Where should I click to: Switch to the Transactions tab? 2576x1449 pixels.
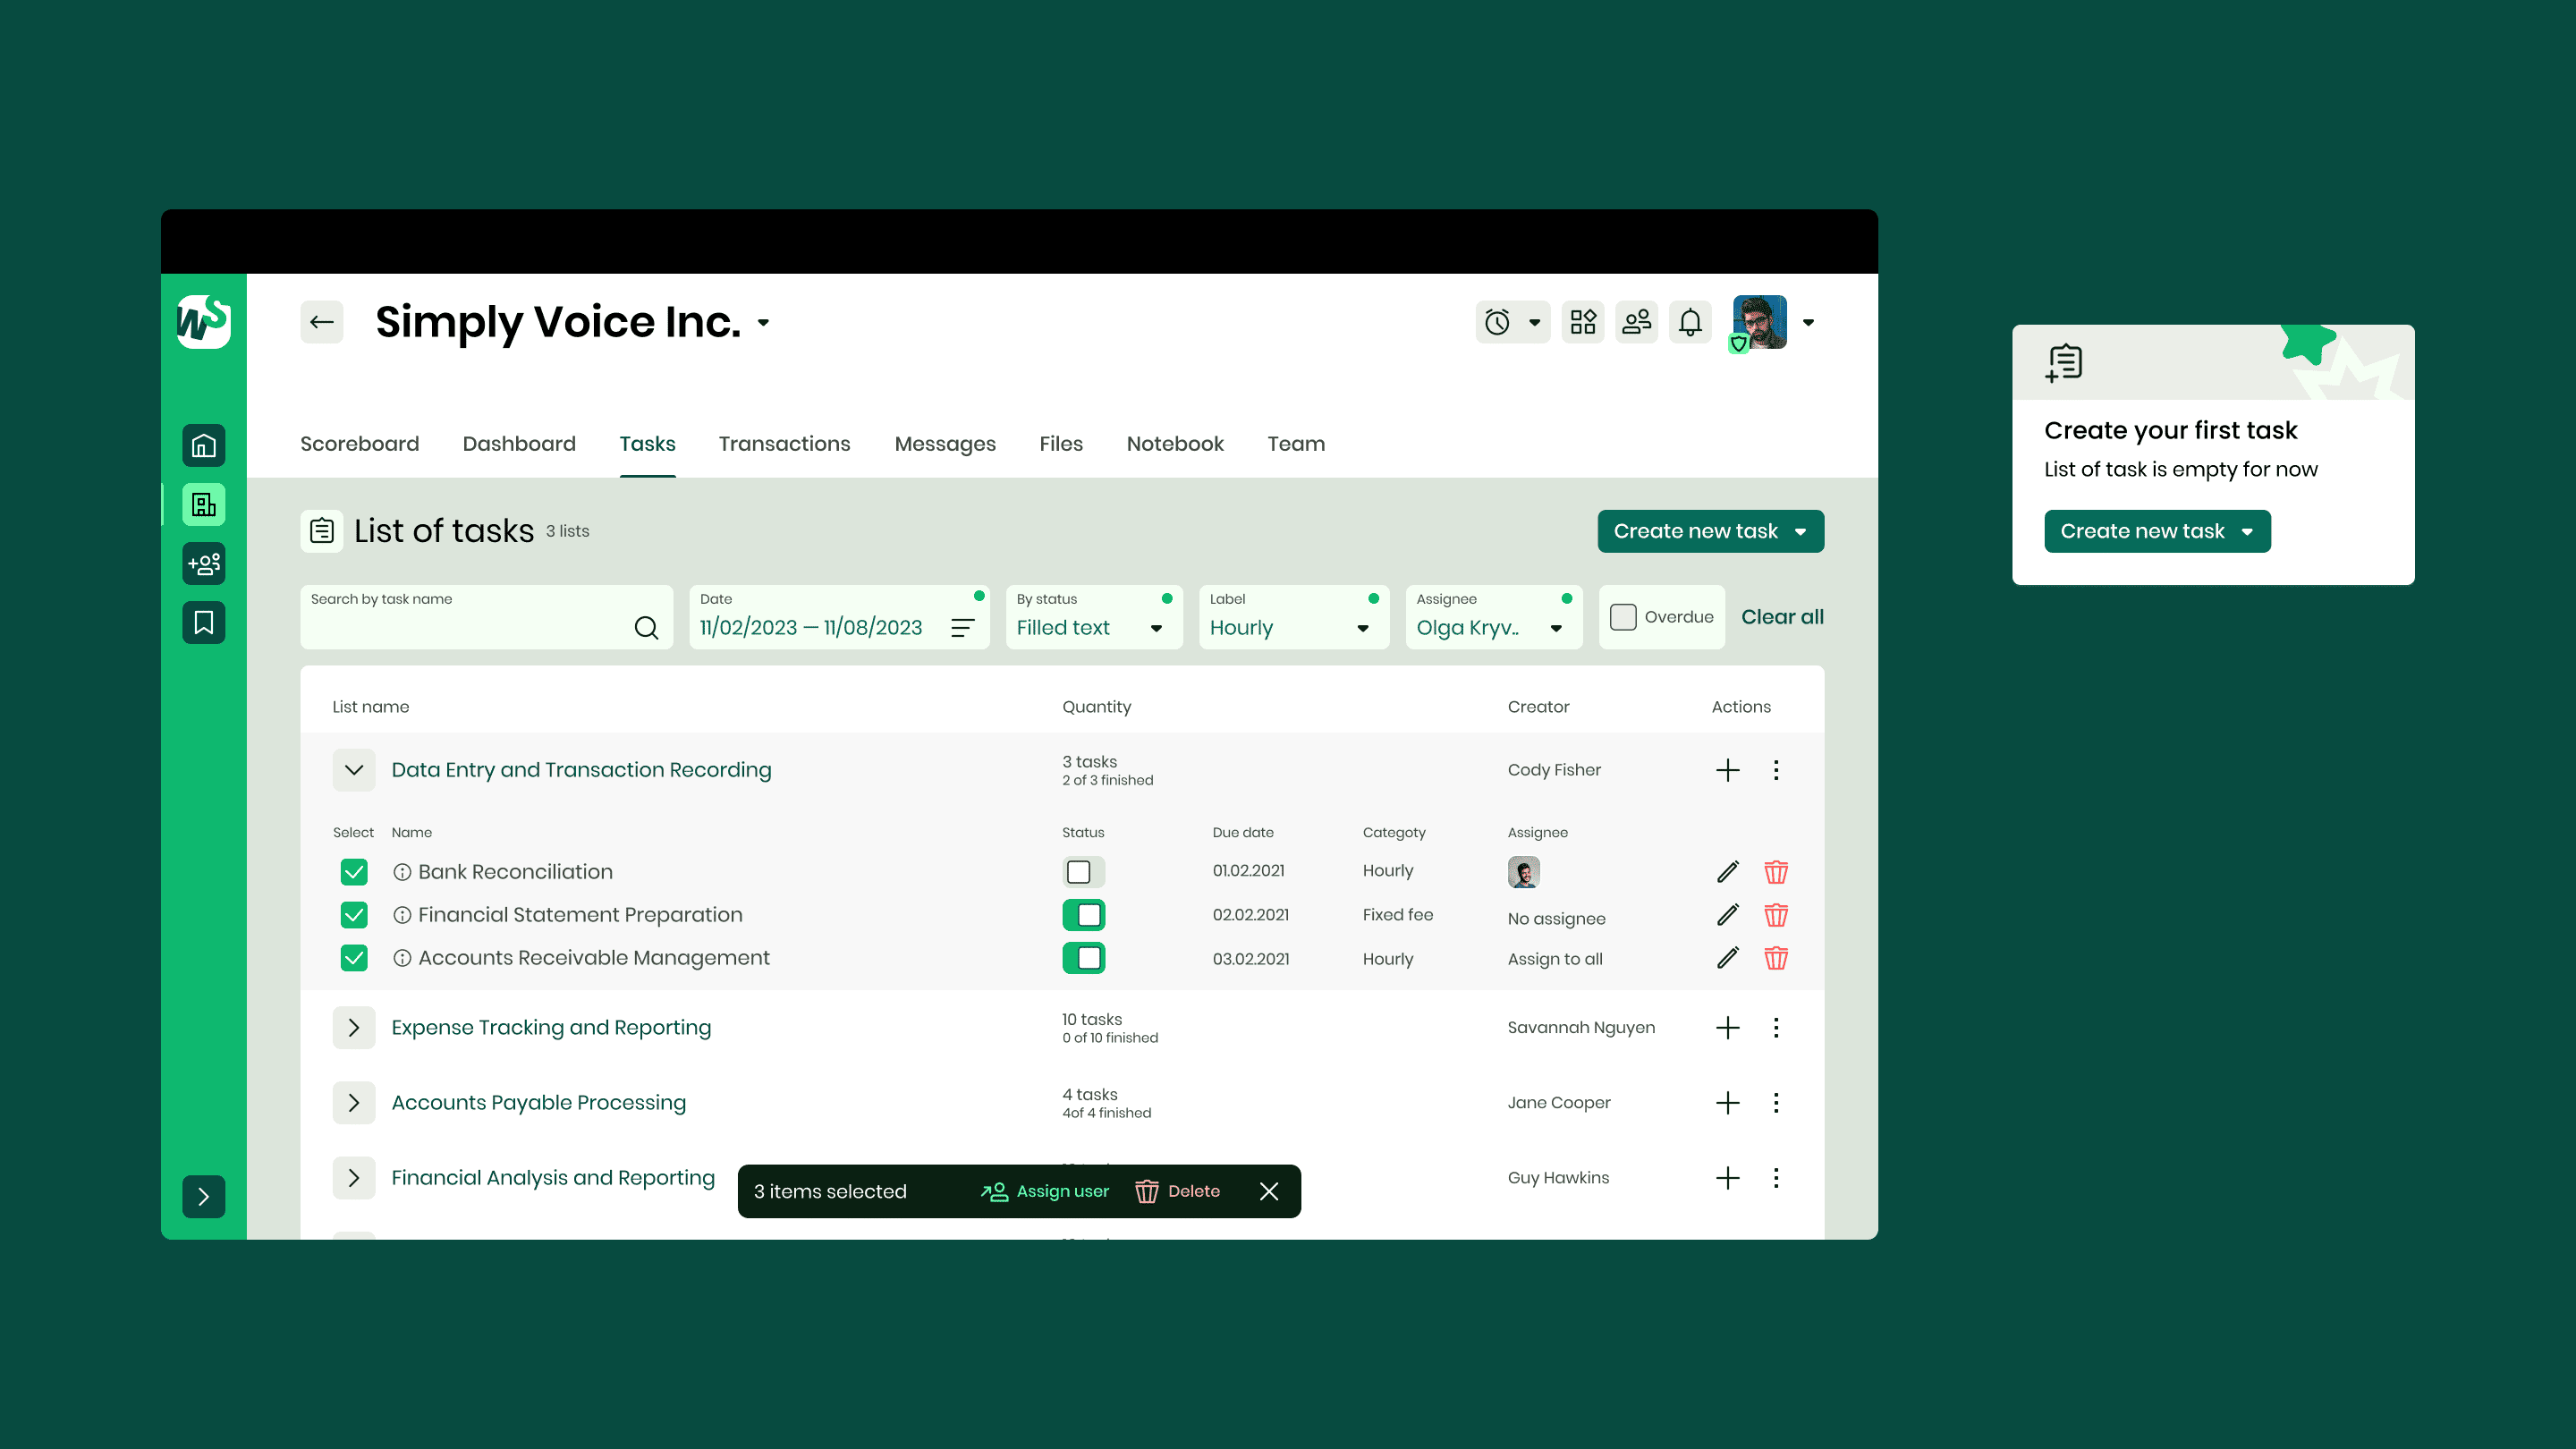784,444
